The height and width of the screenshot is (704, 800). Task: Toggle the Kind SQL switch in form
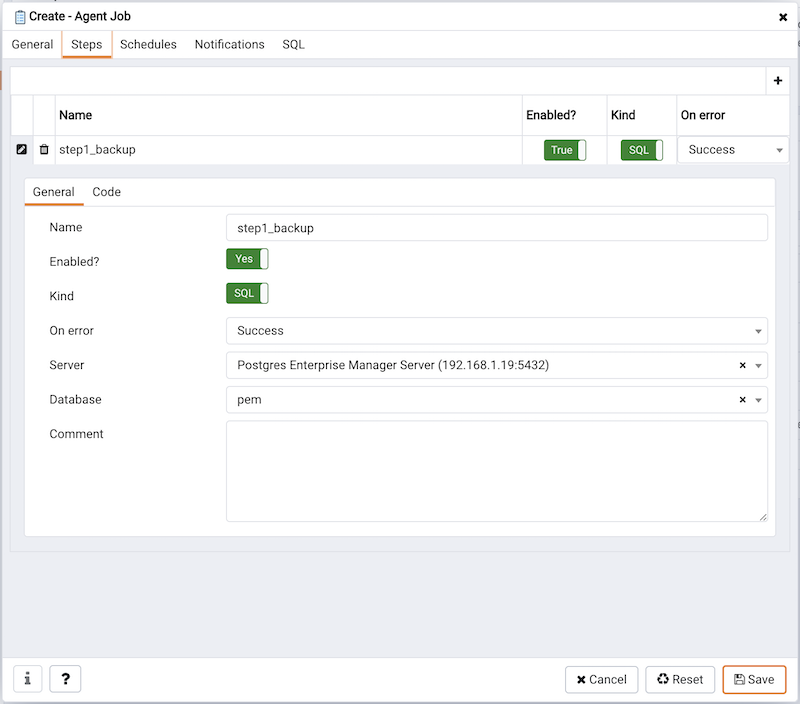tap(247, 293)
